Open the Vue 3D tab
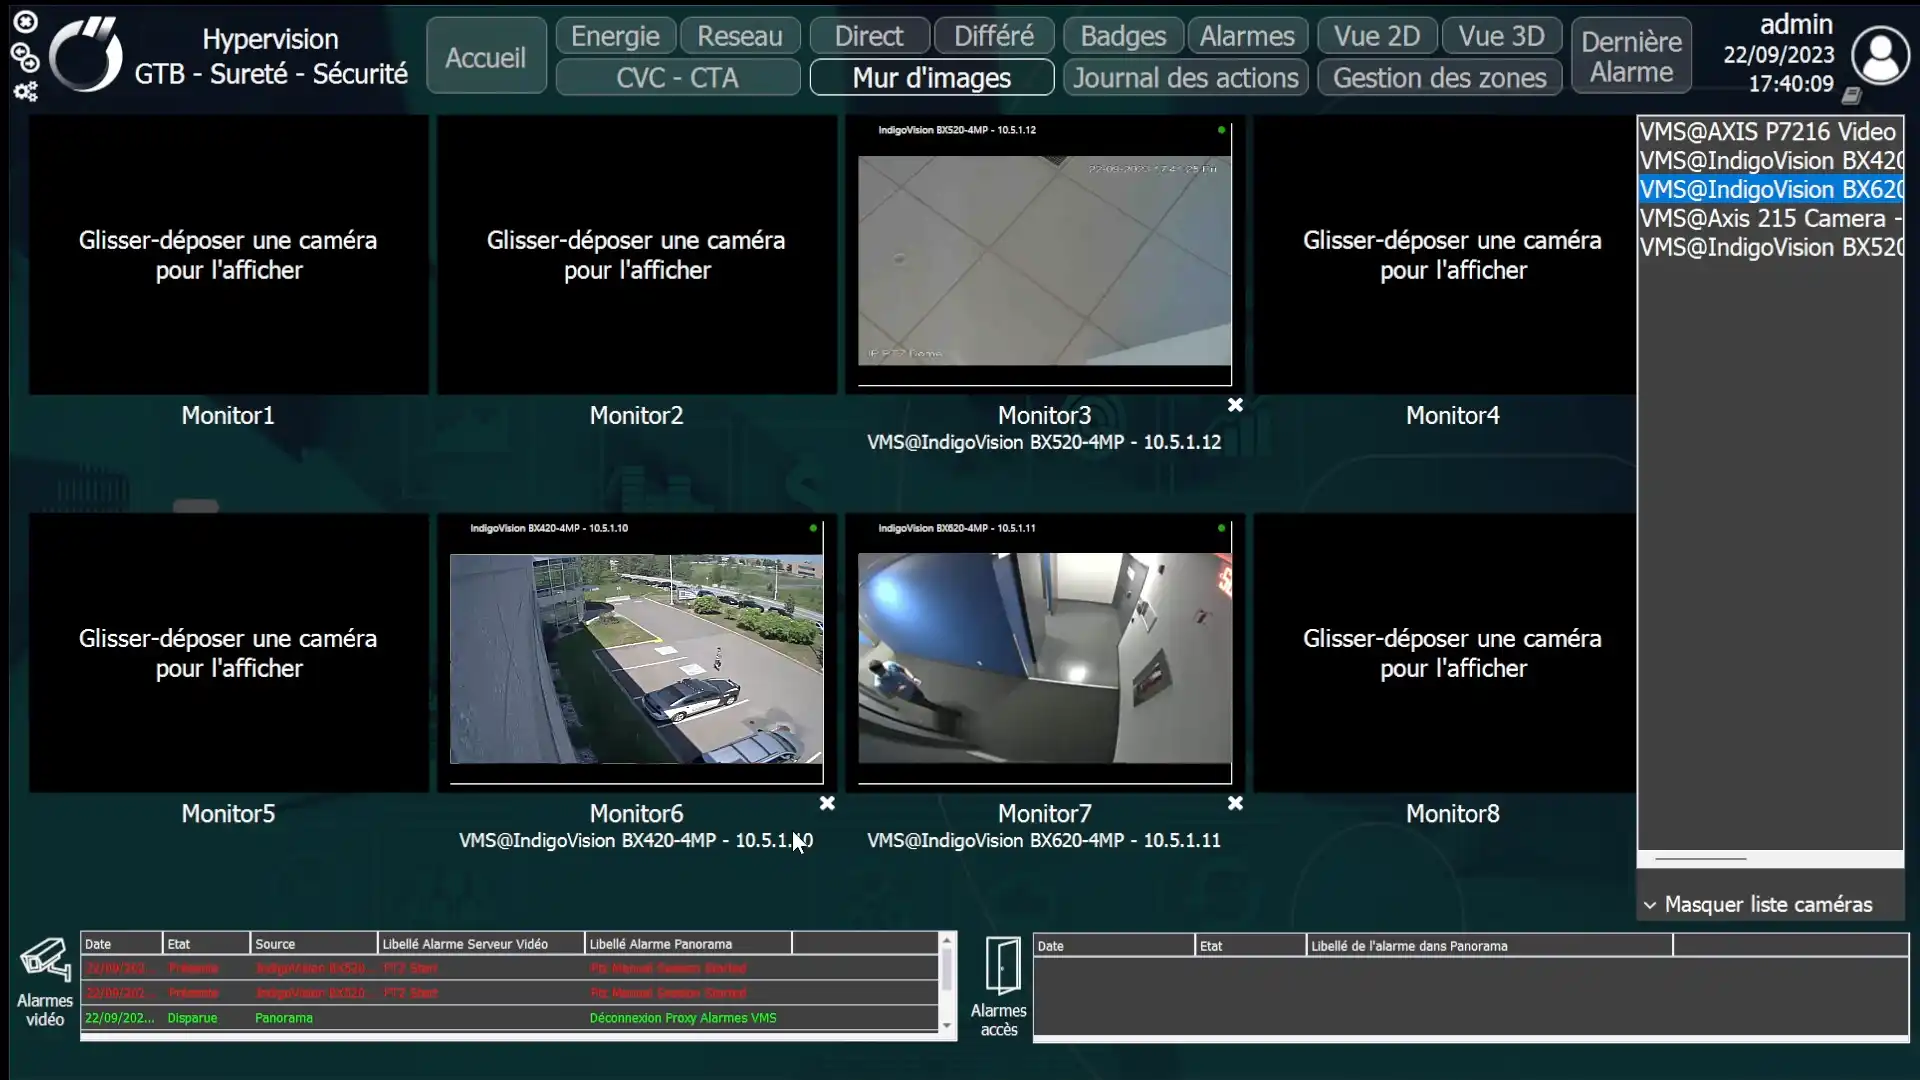1920x1080 pixels. tap(1501, 36)
